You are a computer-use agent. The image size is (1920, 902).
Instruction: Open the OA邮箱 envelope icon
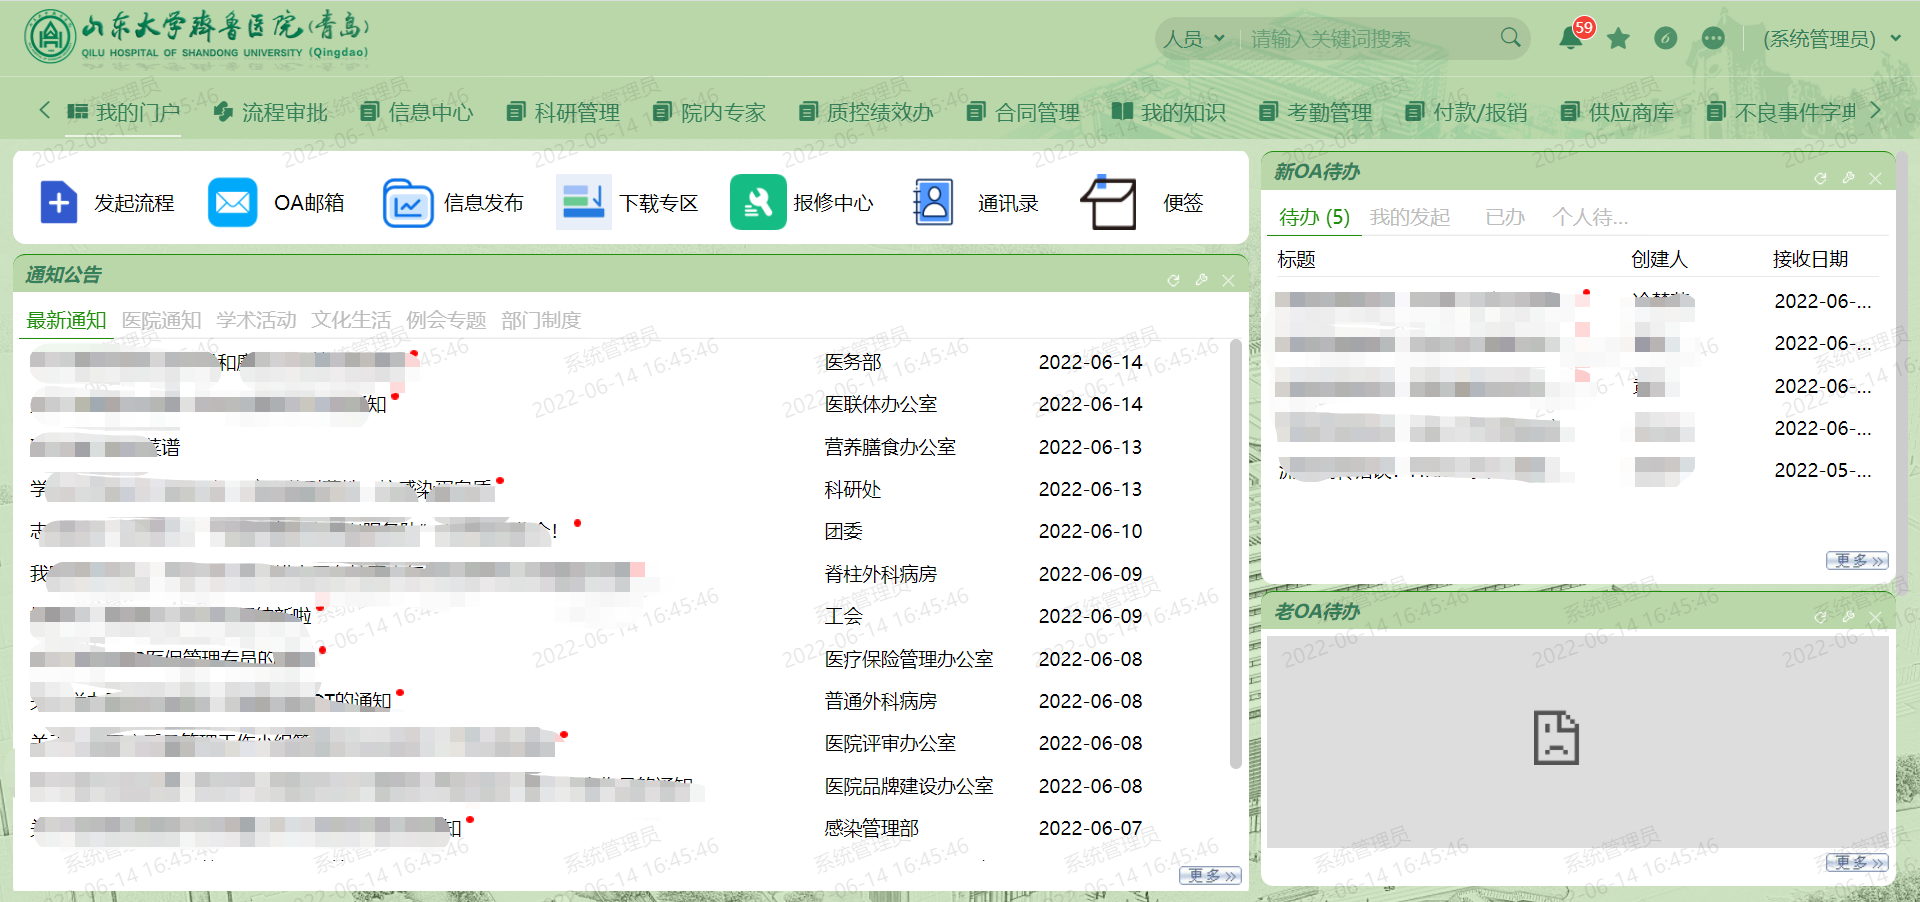click(x=233, y=203)
